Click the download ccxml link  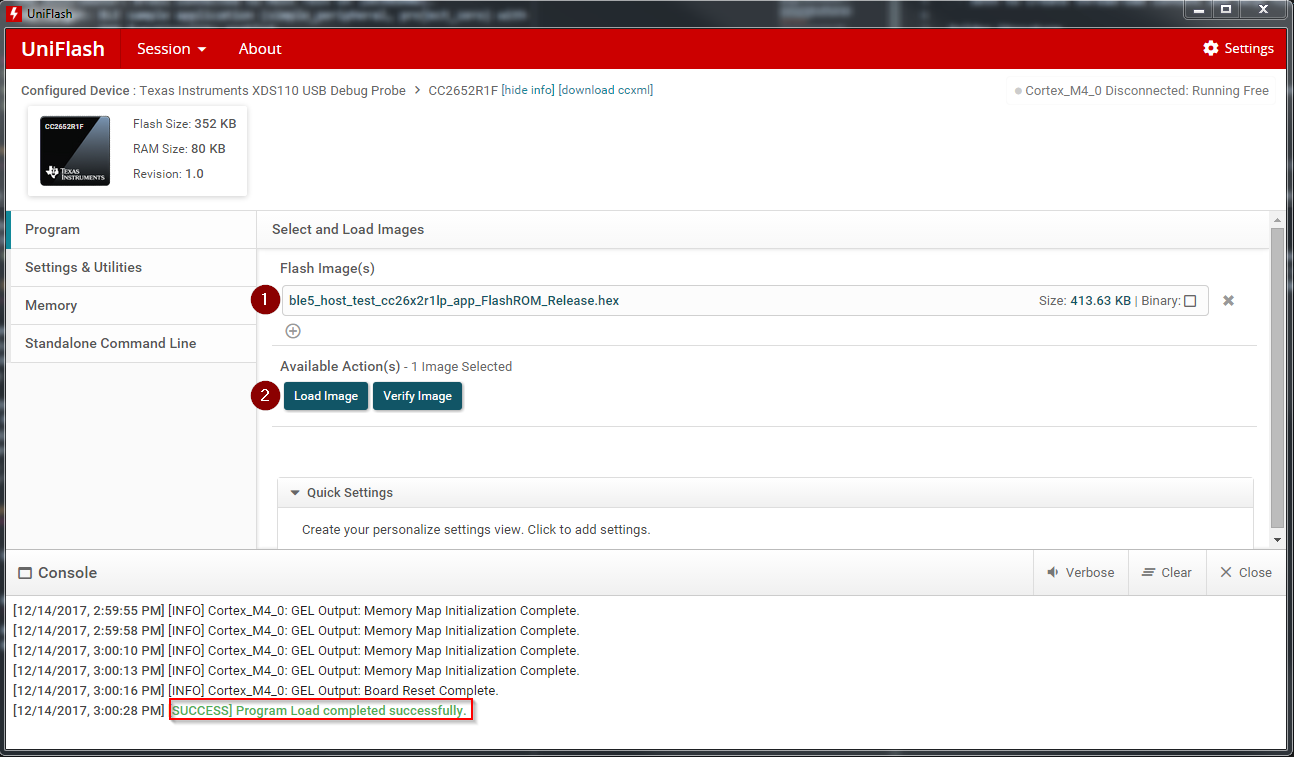pos(605,89)
